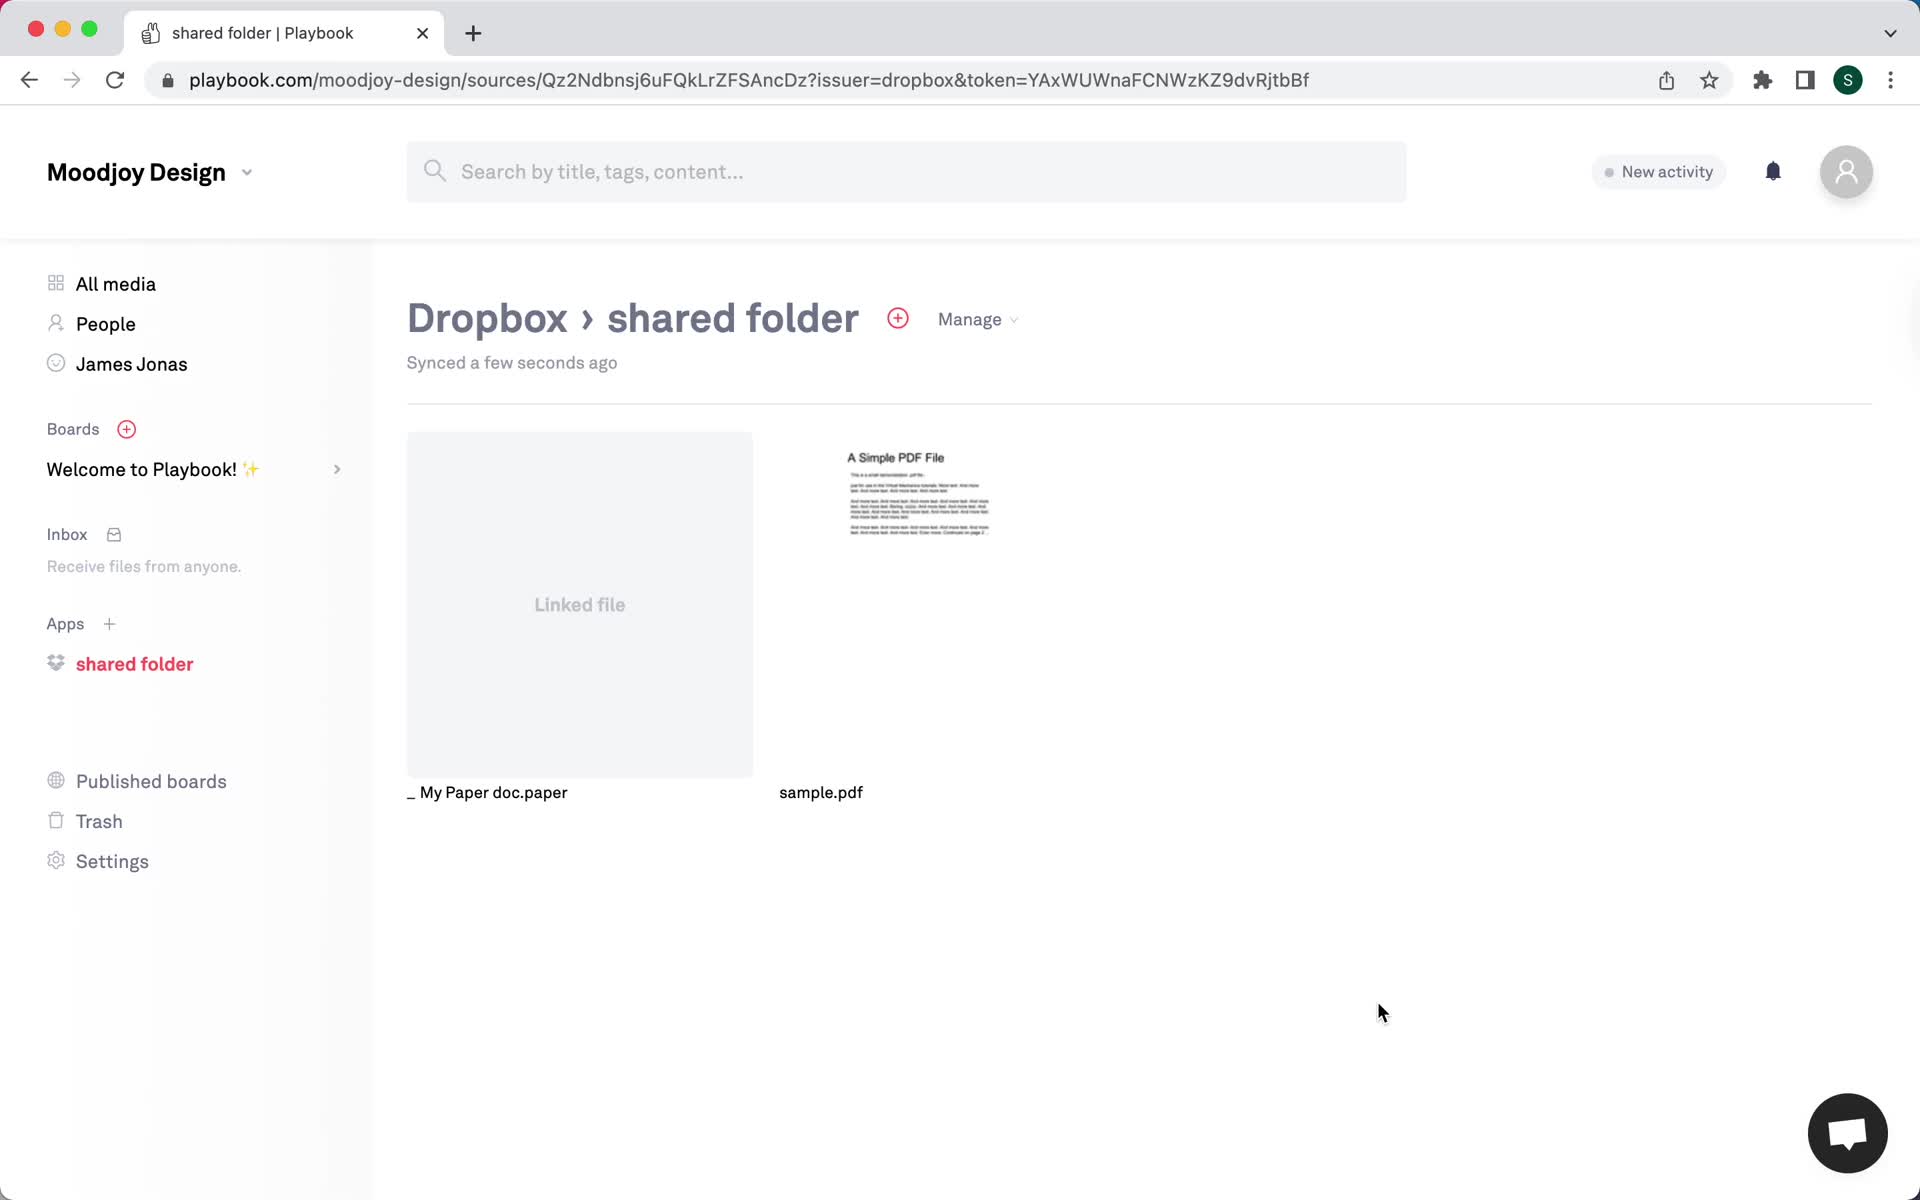The image size is (1920, 1200).
Task: Click the Inbox lock icon
Action: [x=113, y=534]
